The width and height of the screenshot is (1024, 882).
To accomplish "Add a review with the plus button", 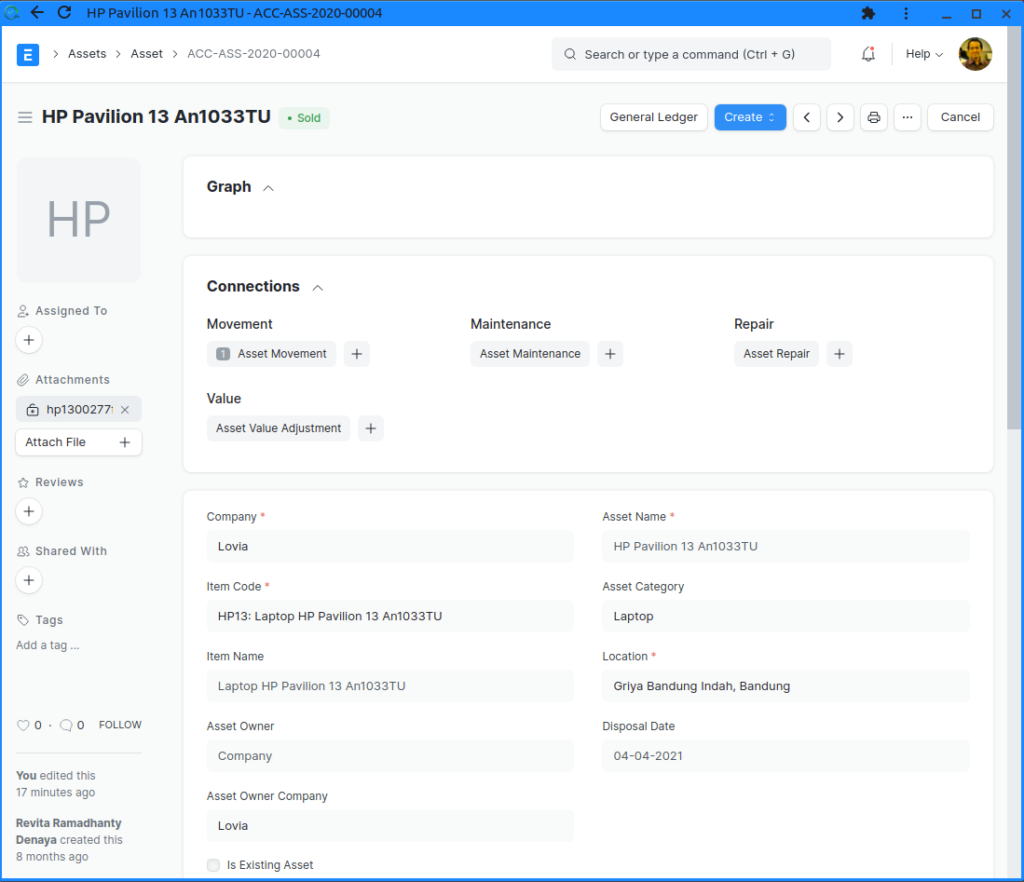I will 29,511.
